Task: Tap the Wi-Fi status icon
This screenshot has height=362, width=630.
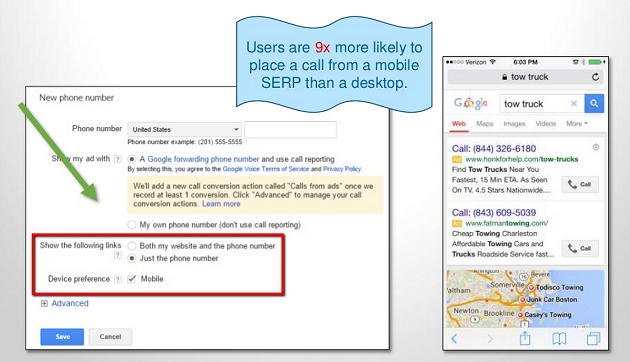Action: click(493, 62)
